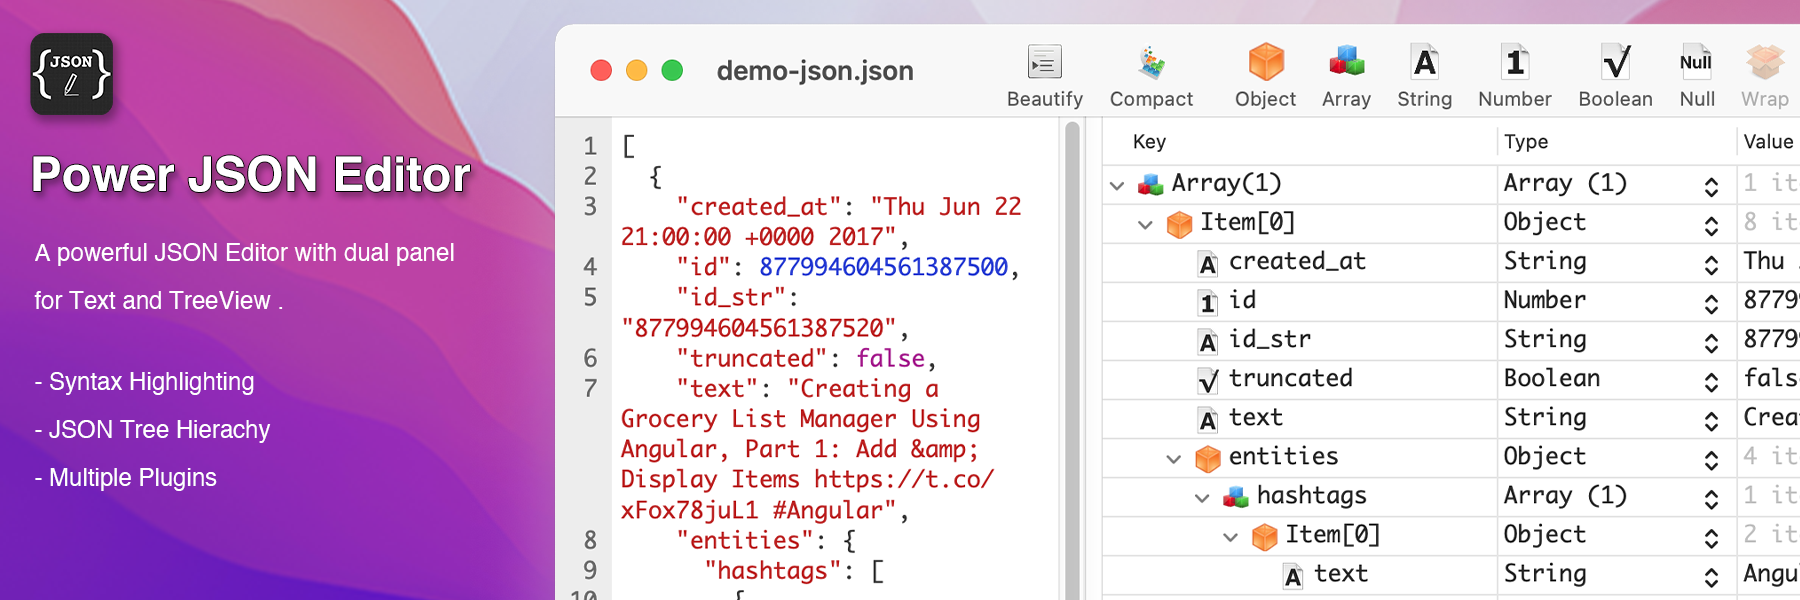Viewport: 1800px width, 600px height.
Task: Click the 'JSON Tree Hierachy' feature text
Action: point(159,430)
